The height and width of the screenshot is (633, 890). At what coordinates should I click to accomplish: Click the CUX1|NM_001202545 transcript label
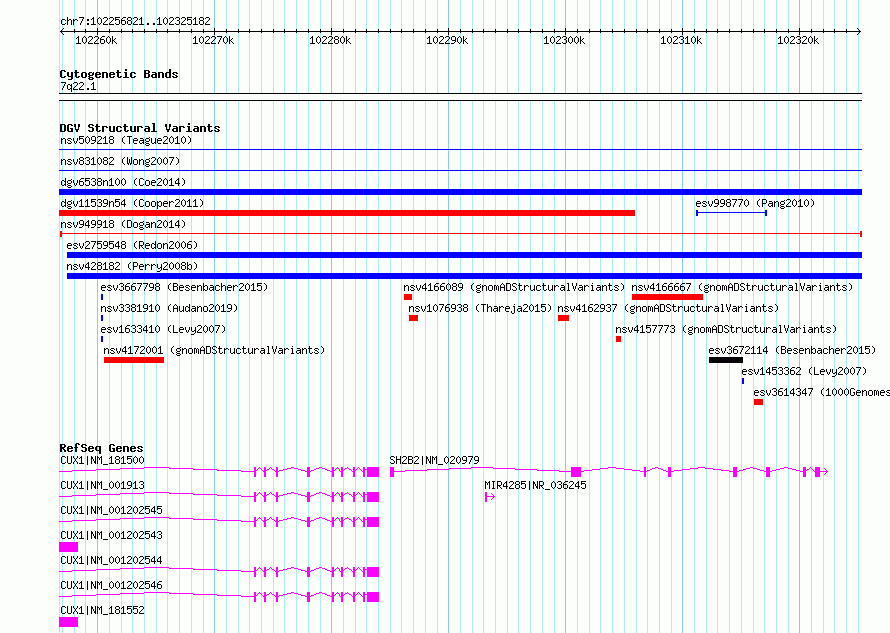(x=111, y=510)
